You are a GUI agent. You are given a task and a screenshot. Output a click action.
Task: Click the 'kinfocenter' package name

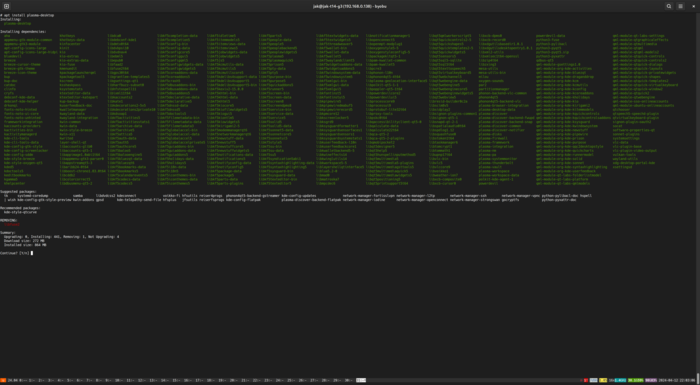70,44
